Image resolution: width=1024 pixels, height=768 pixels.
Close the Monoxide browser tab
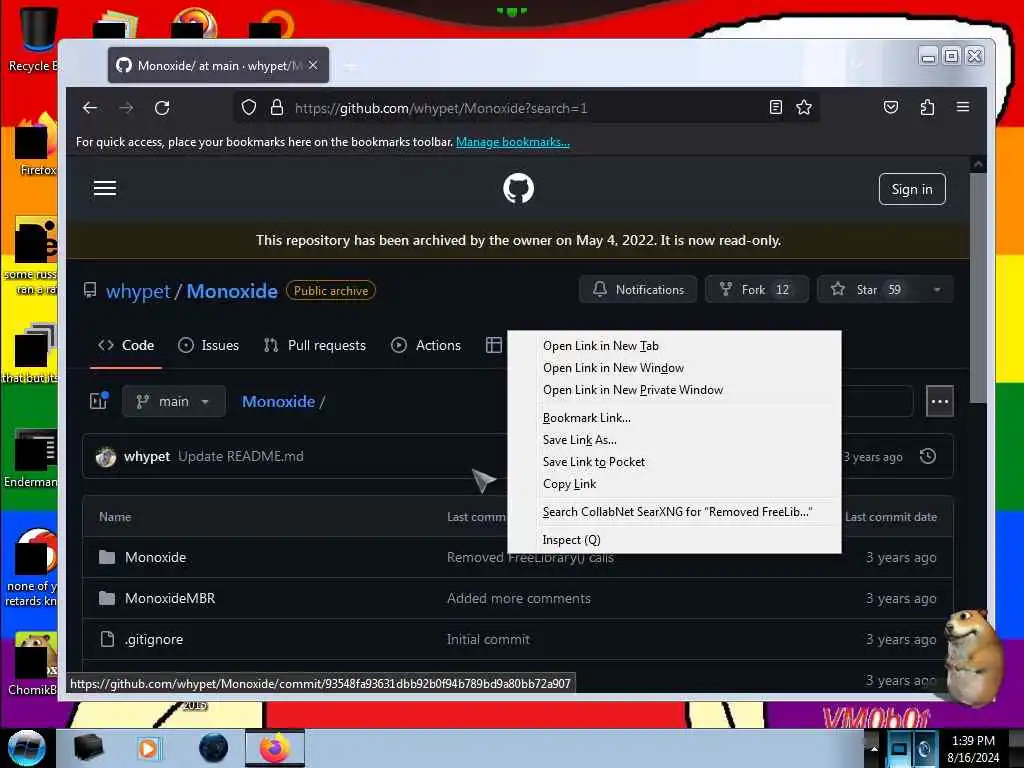tap(313, 65)
